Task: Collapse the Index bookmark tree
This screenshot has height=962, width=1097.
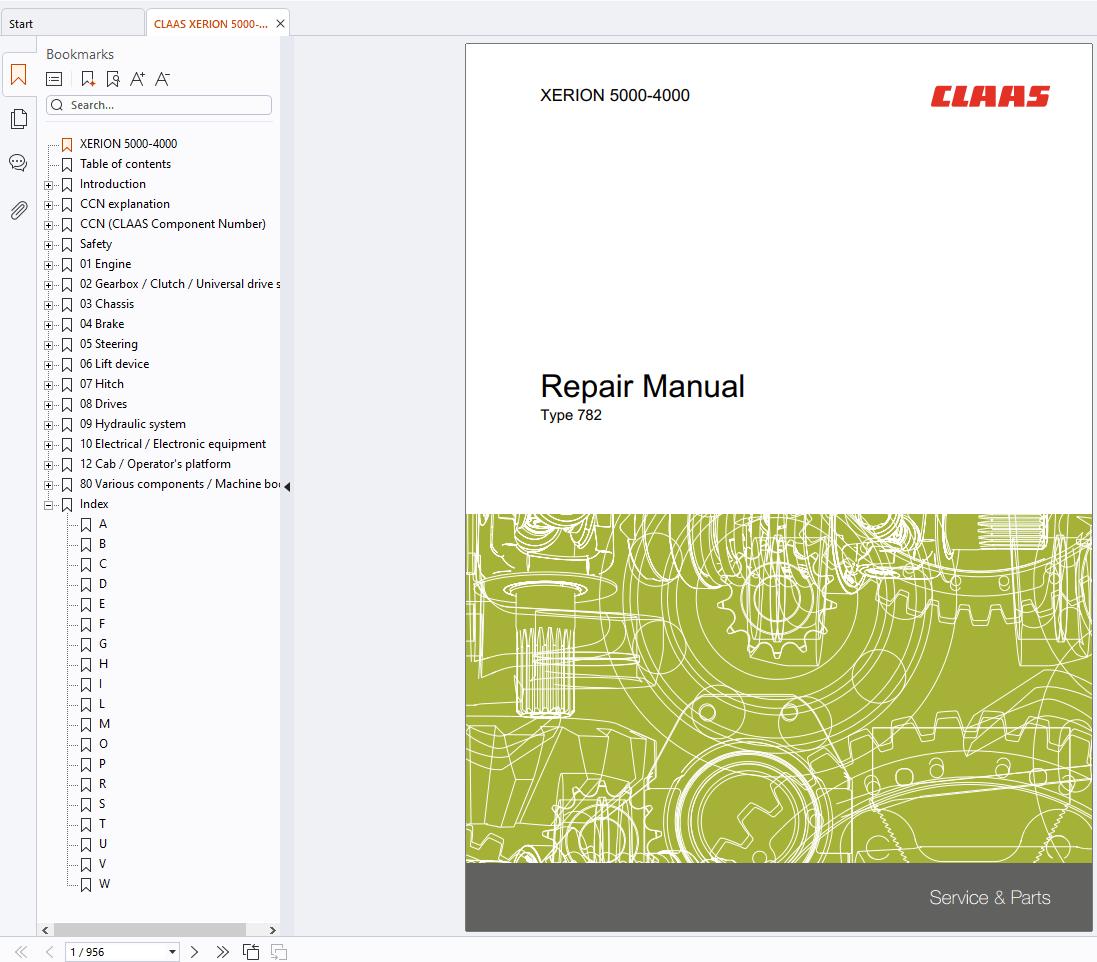Action: click(48, 505)
